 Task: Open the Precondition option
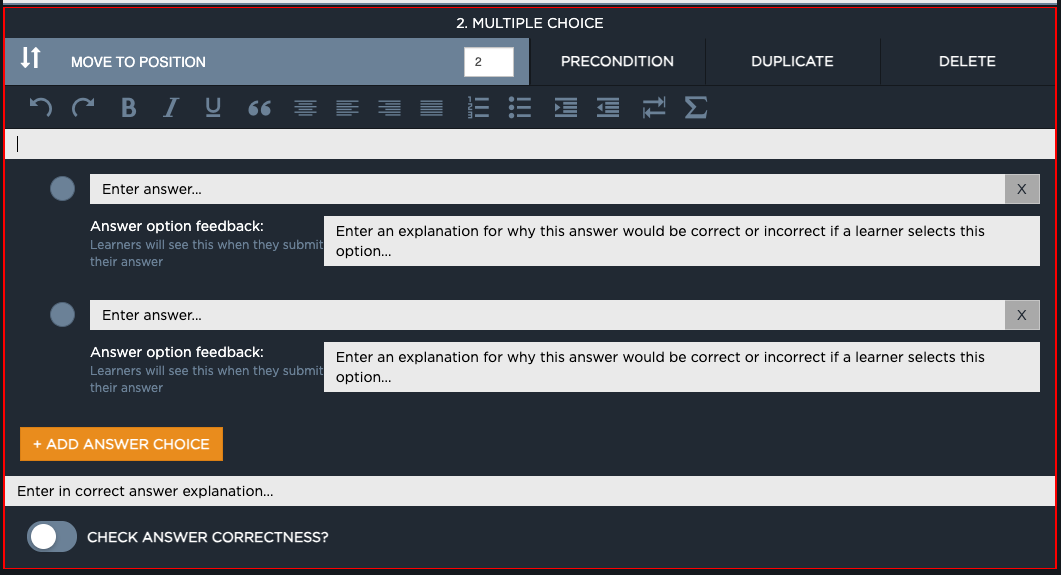coord(617,62)
